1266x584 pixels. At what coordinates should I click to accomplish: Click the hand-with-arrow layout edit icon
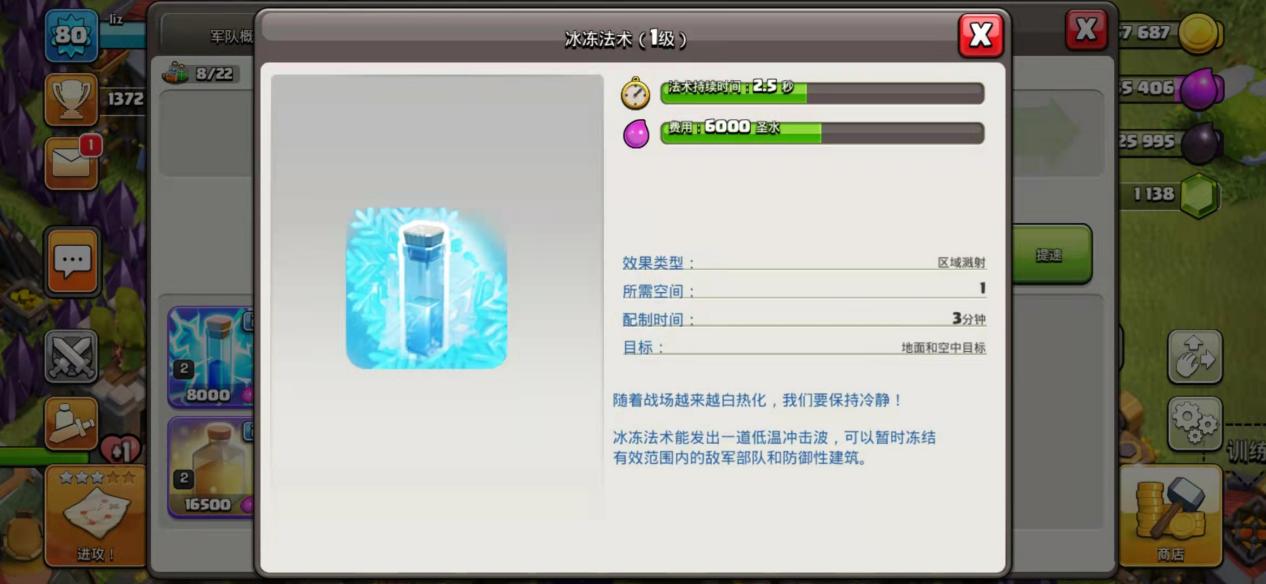pos(1195,357)
